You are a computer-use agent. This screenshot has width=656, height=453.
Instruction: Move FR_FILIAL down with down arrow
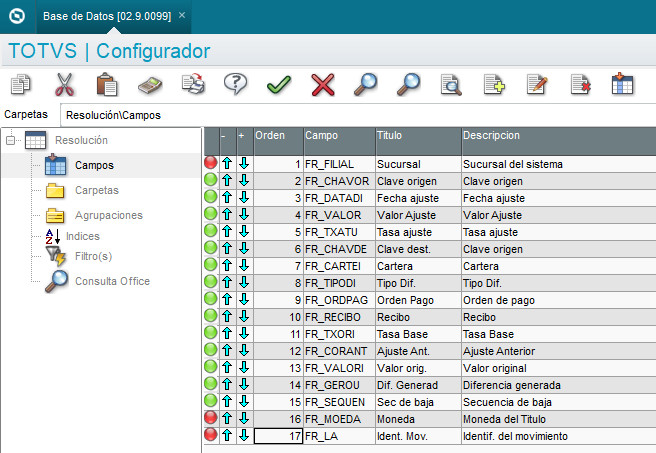click(244, 164)
